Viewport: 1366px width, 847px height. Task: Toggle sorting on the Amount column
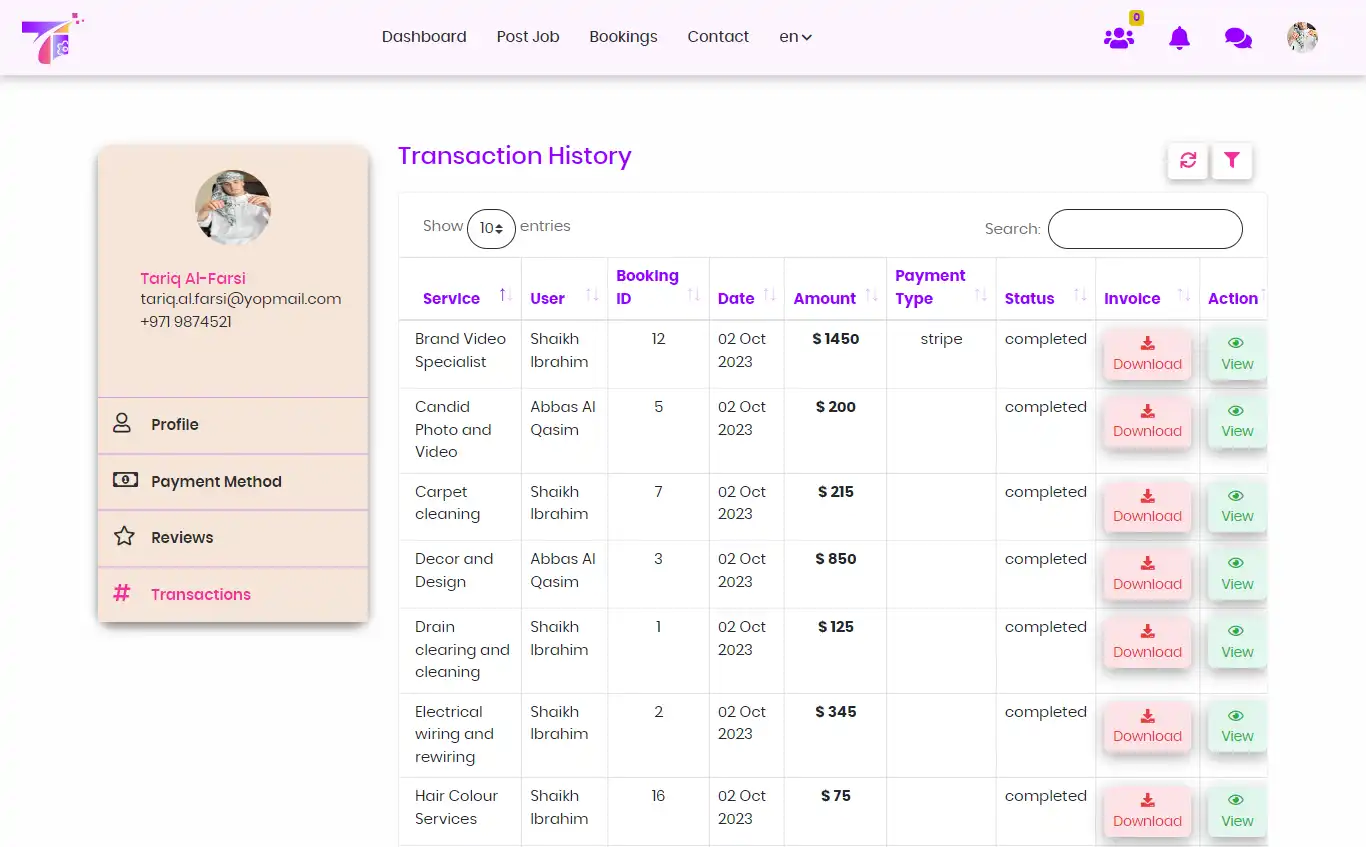click(x=871, y=297)
